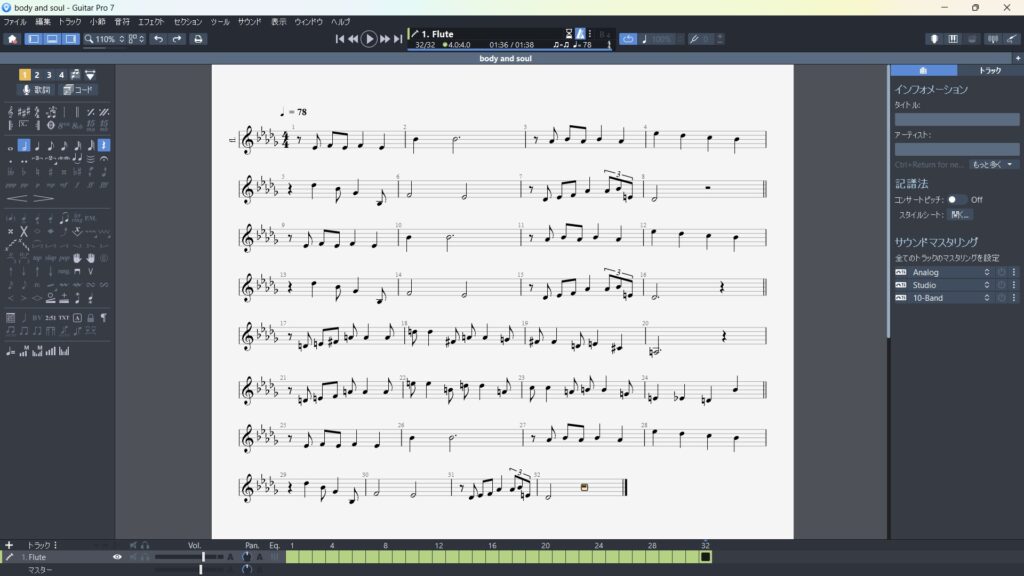Open the player bar options dots
This screenshot has height=576, width=1024.
pyautogui.click(x=590, y=33)
